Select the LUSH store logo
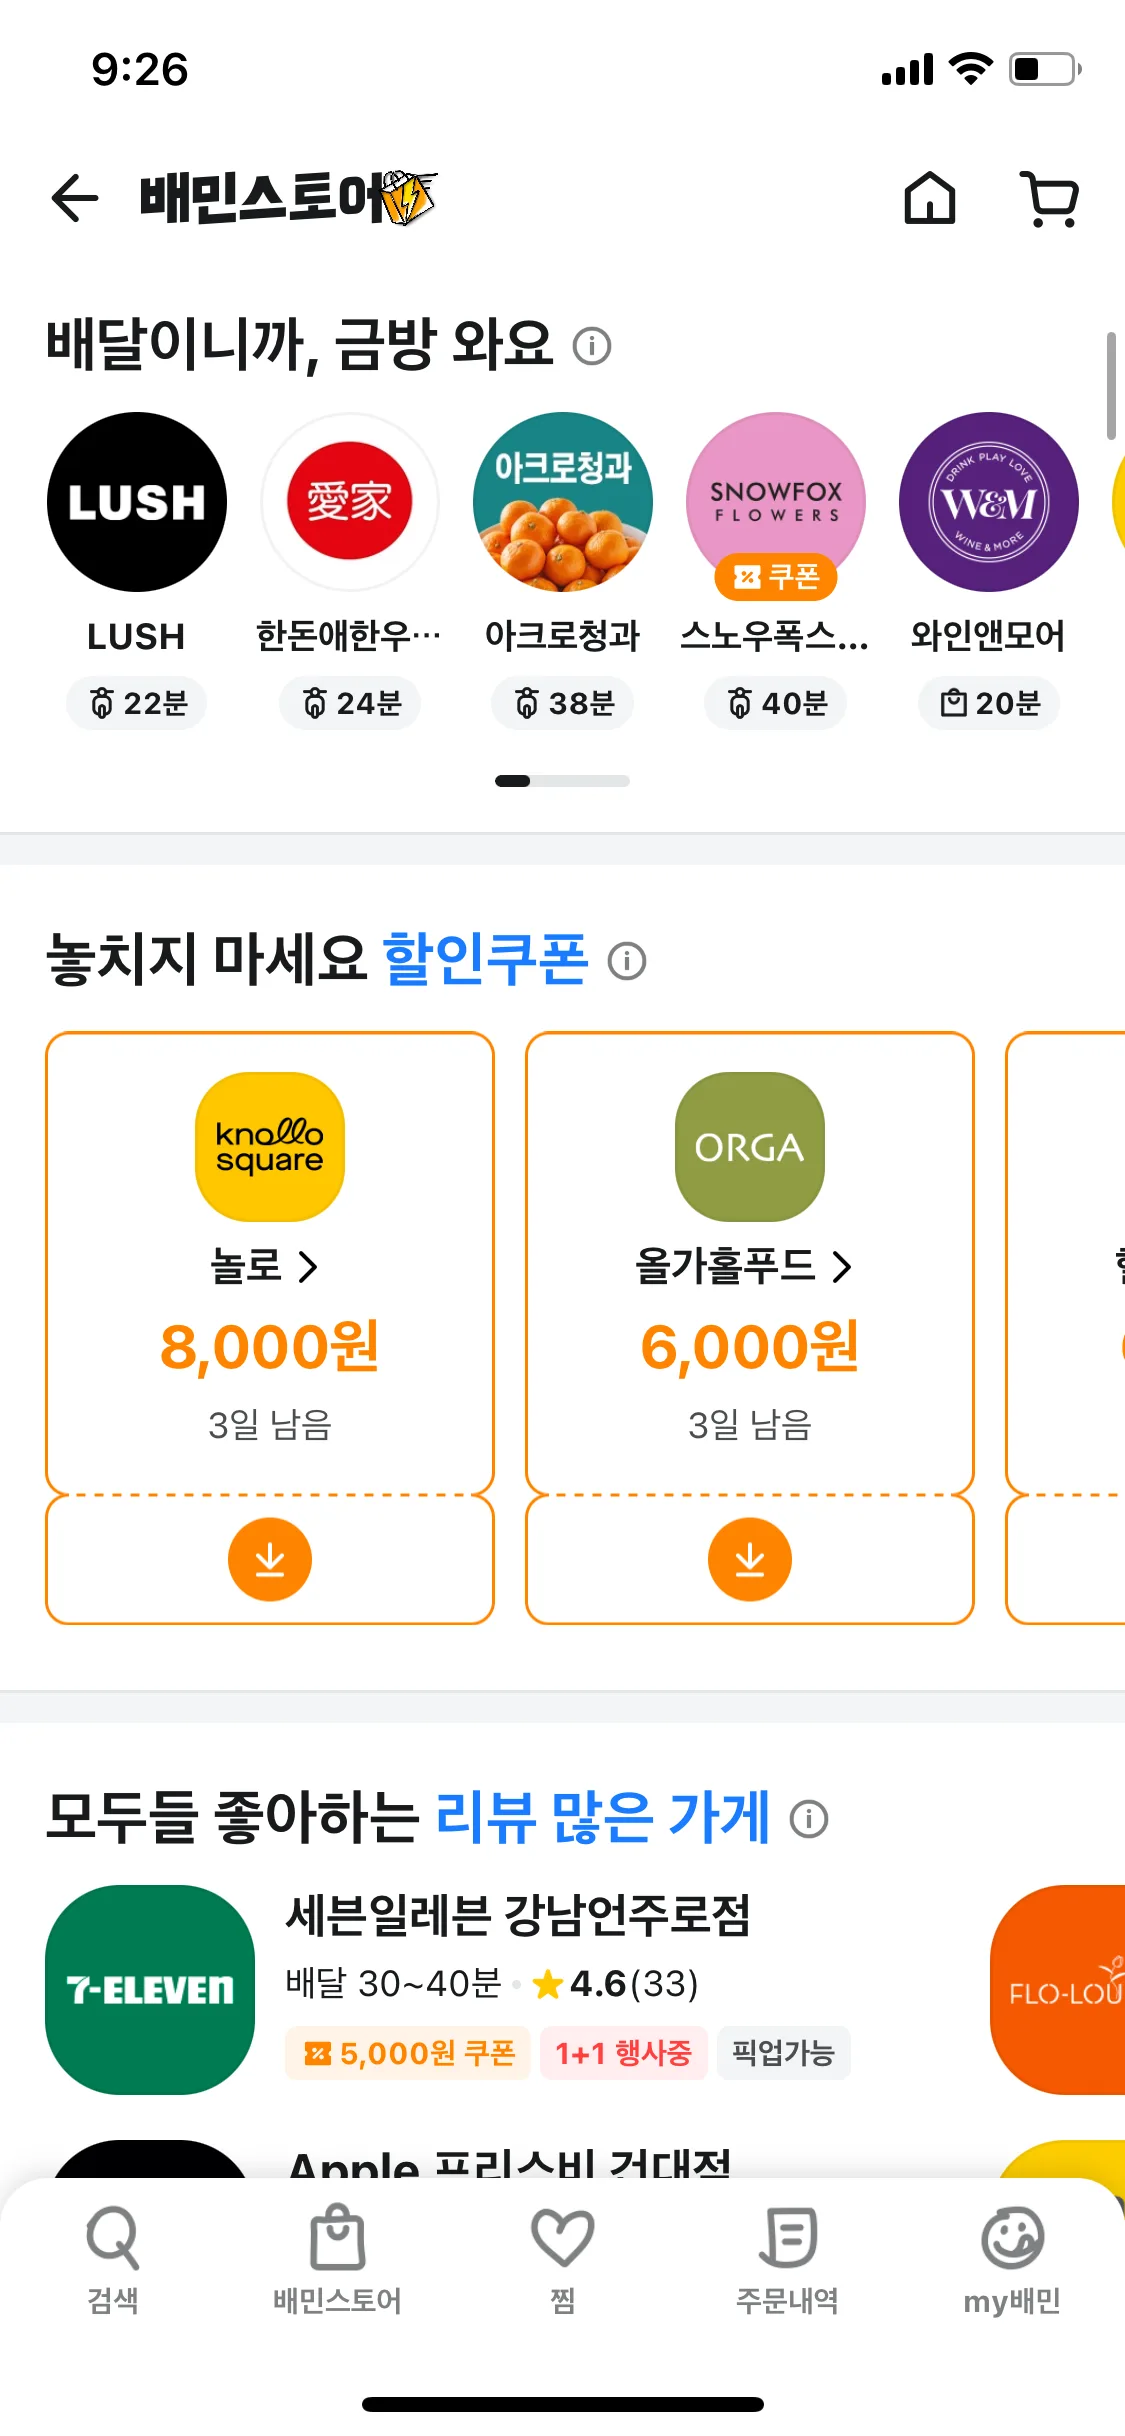1125x2436 pixels. pos(137,502)
